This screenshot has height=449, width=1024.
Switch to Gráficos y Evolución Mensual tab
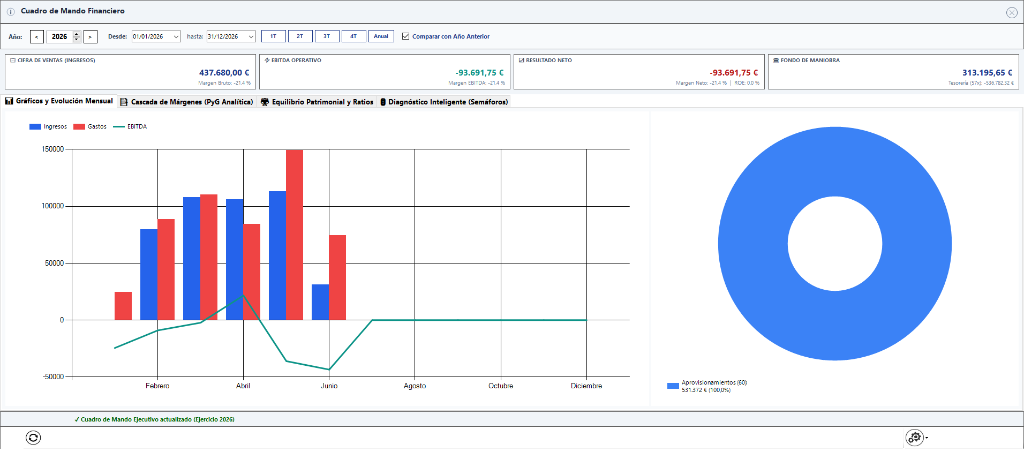pos(59,101)
